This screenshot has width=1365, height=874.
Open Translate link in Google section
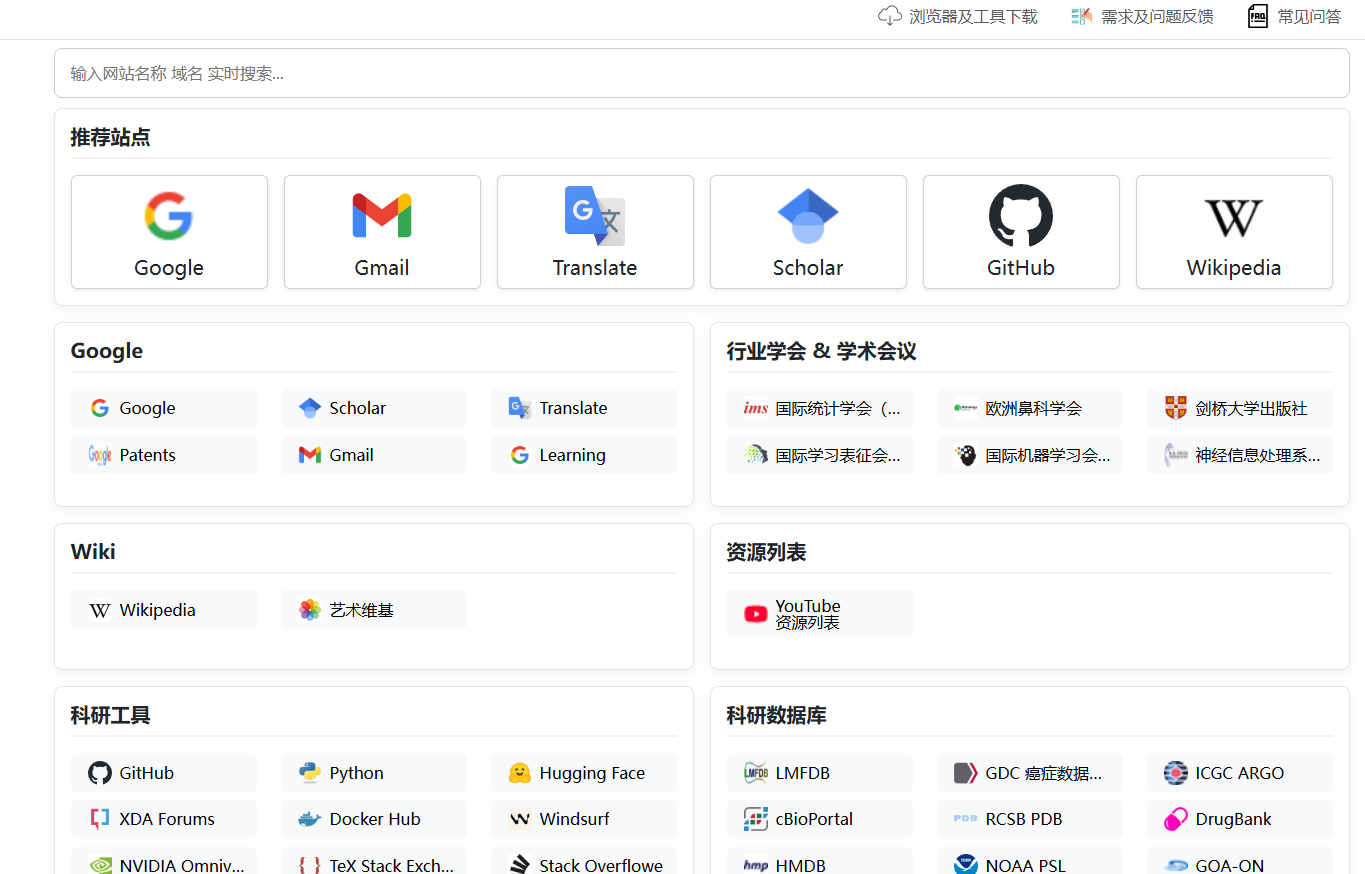(x=584, y=408)
